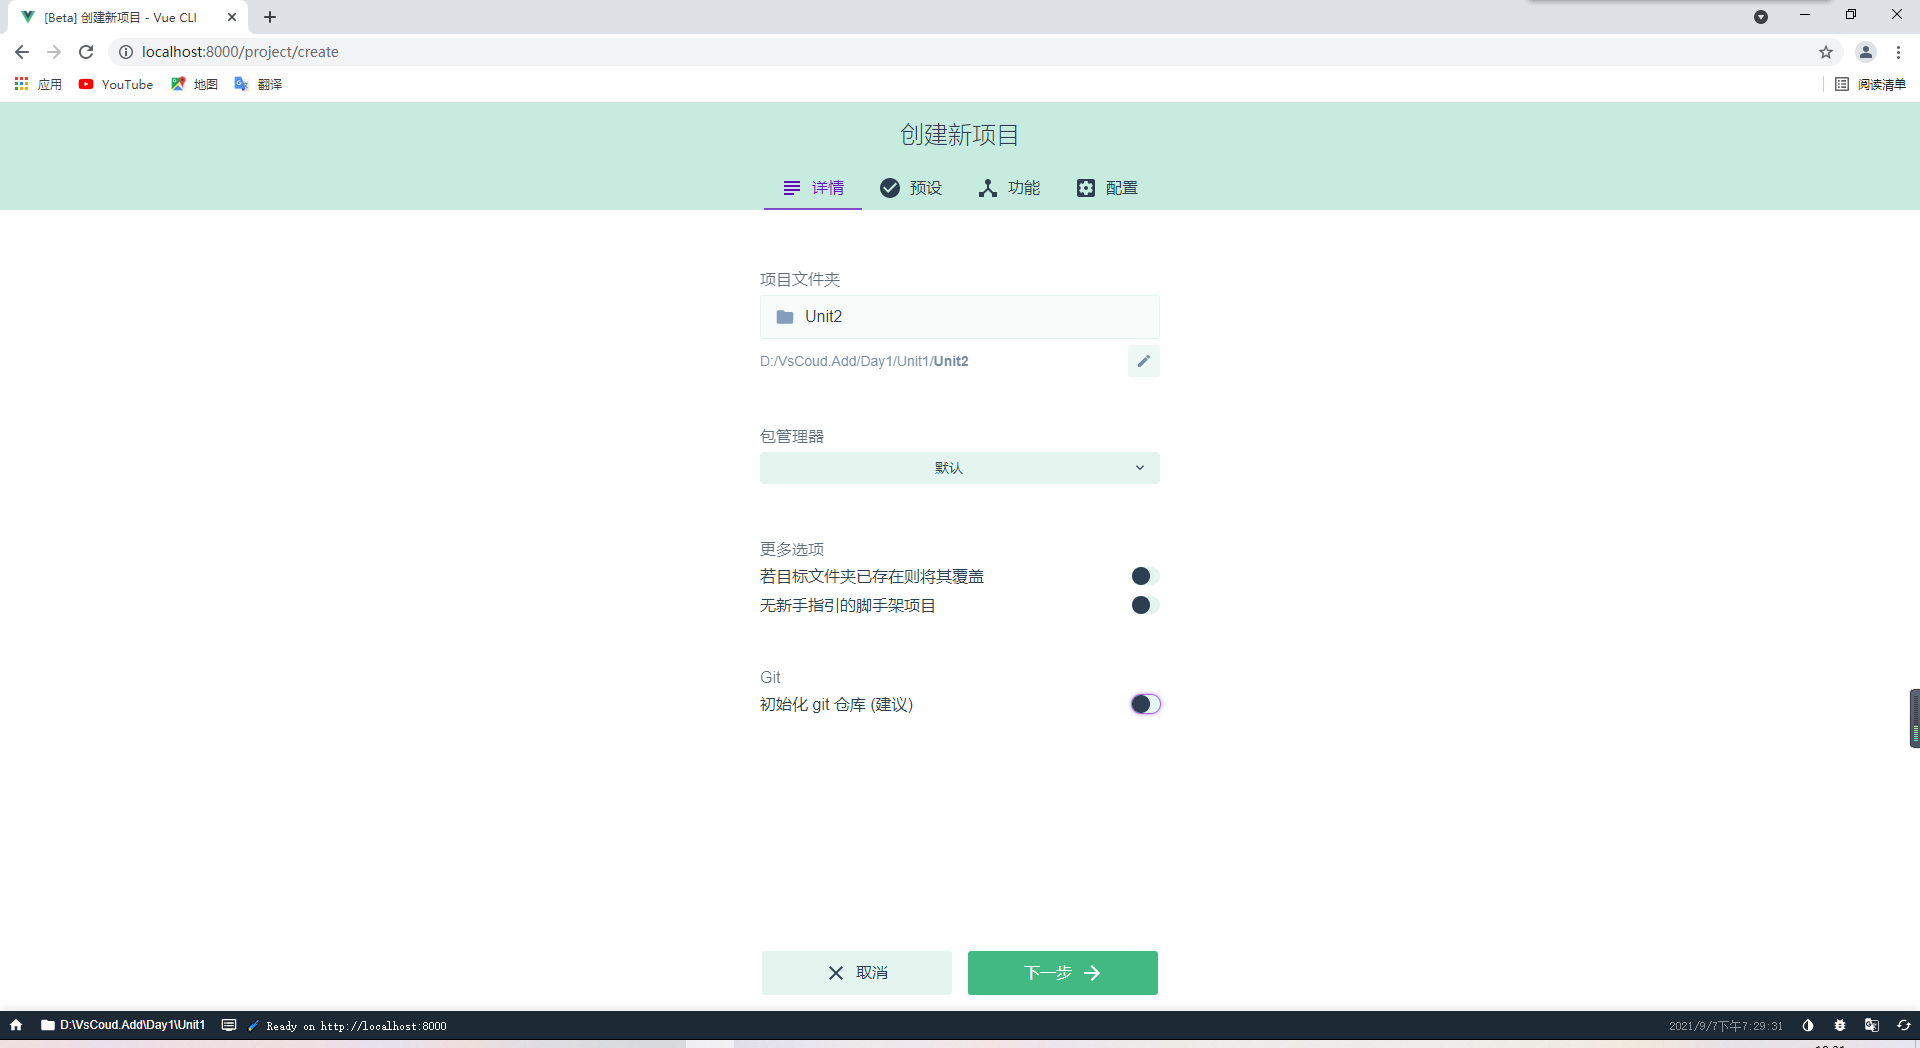The image size is (1920, 1048).
Task: Click the 取消 cancel button
Action: pos(857,973)
